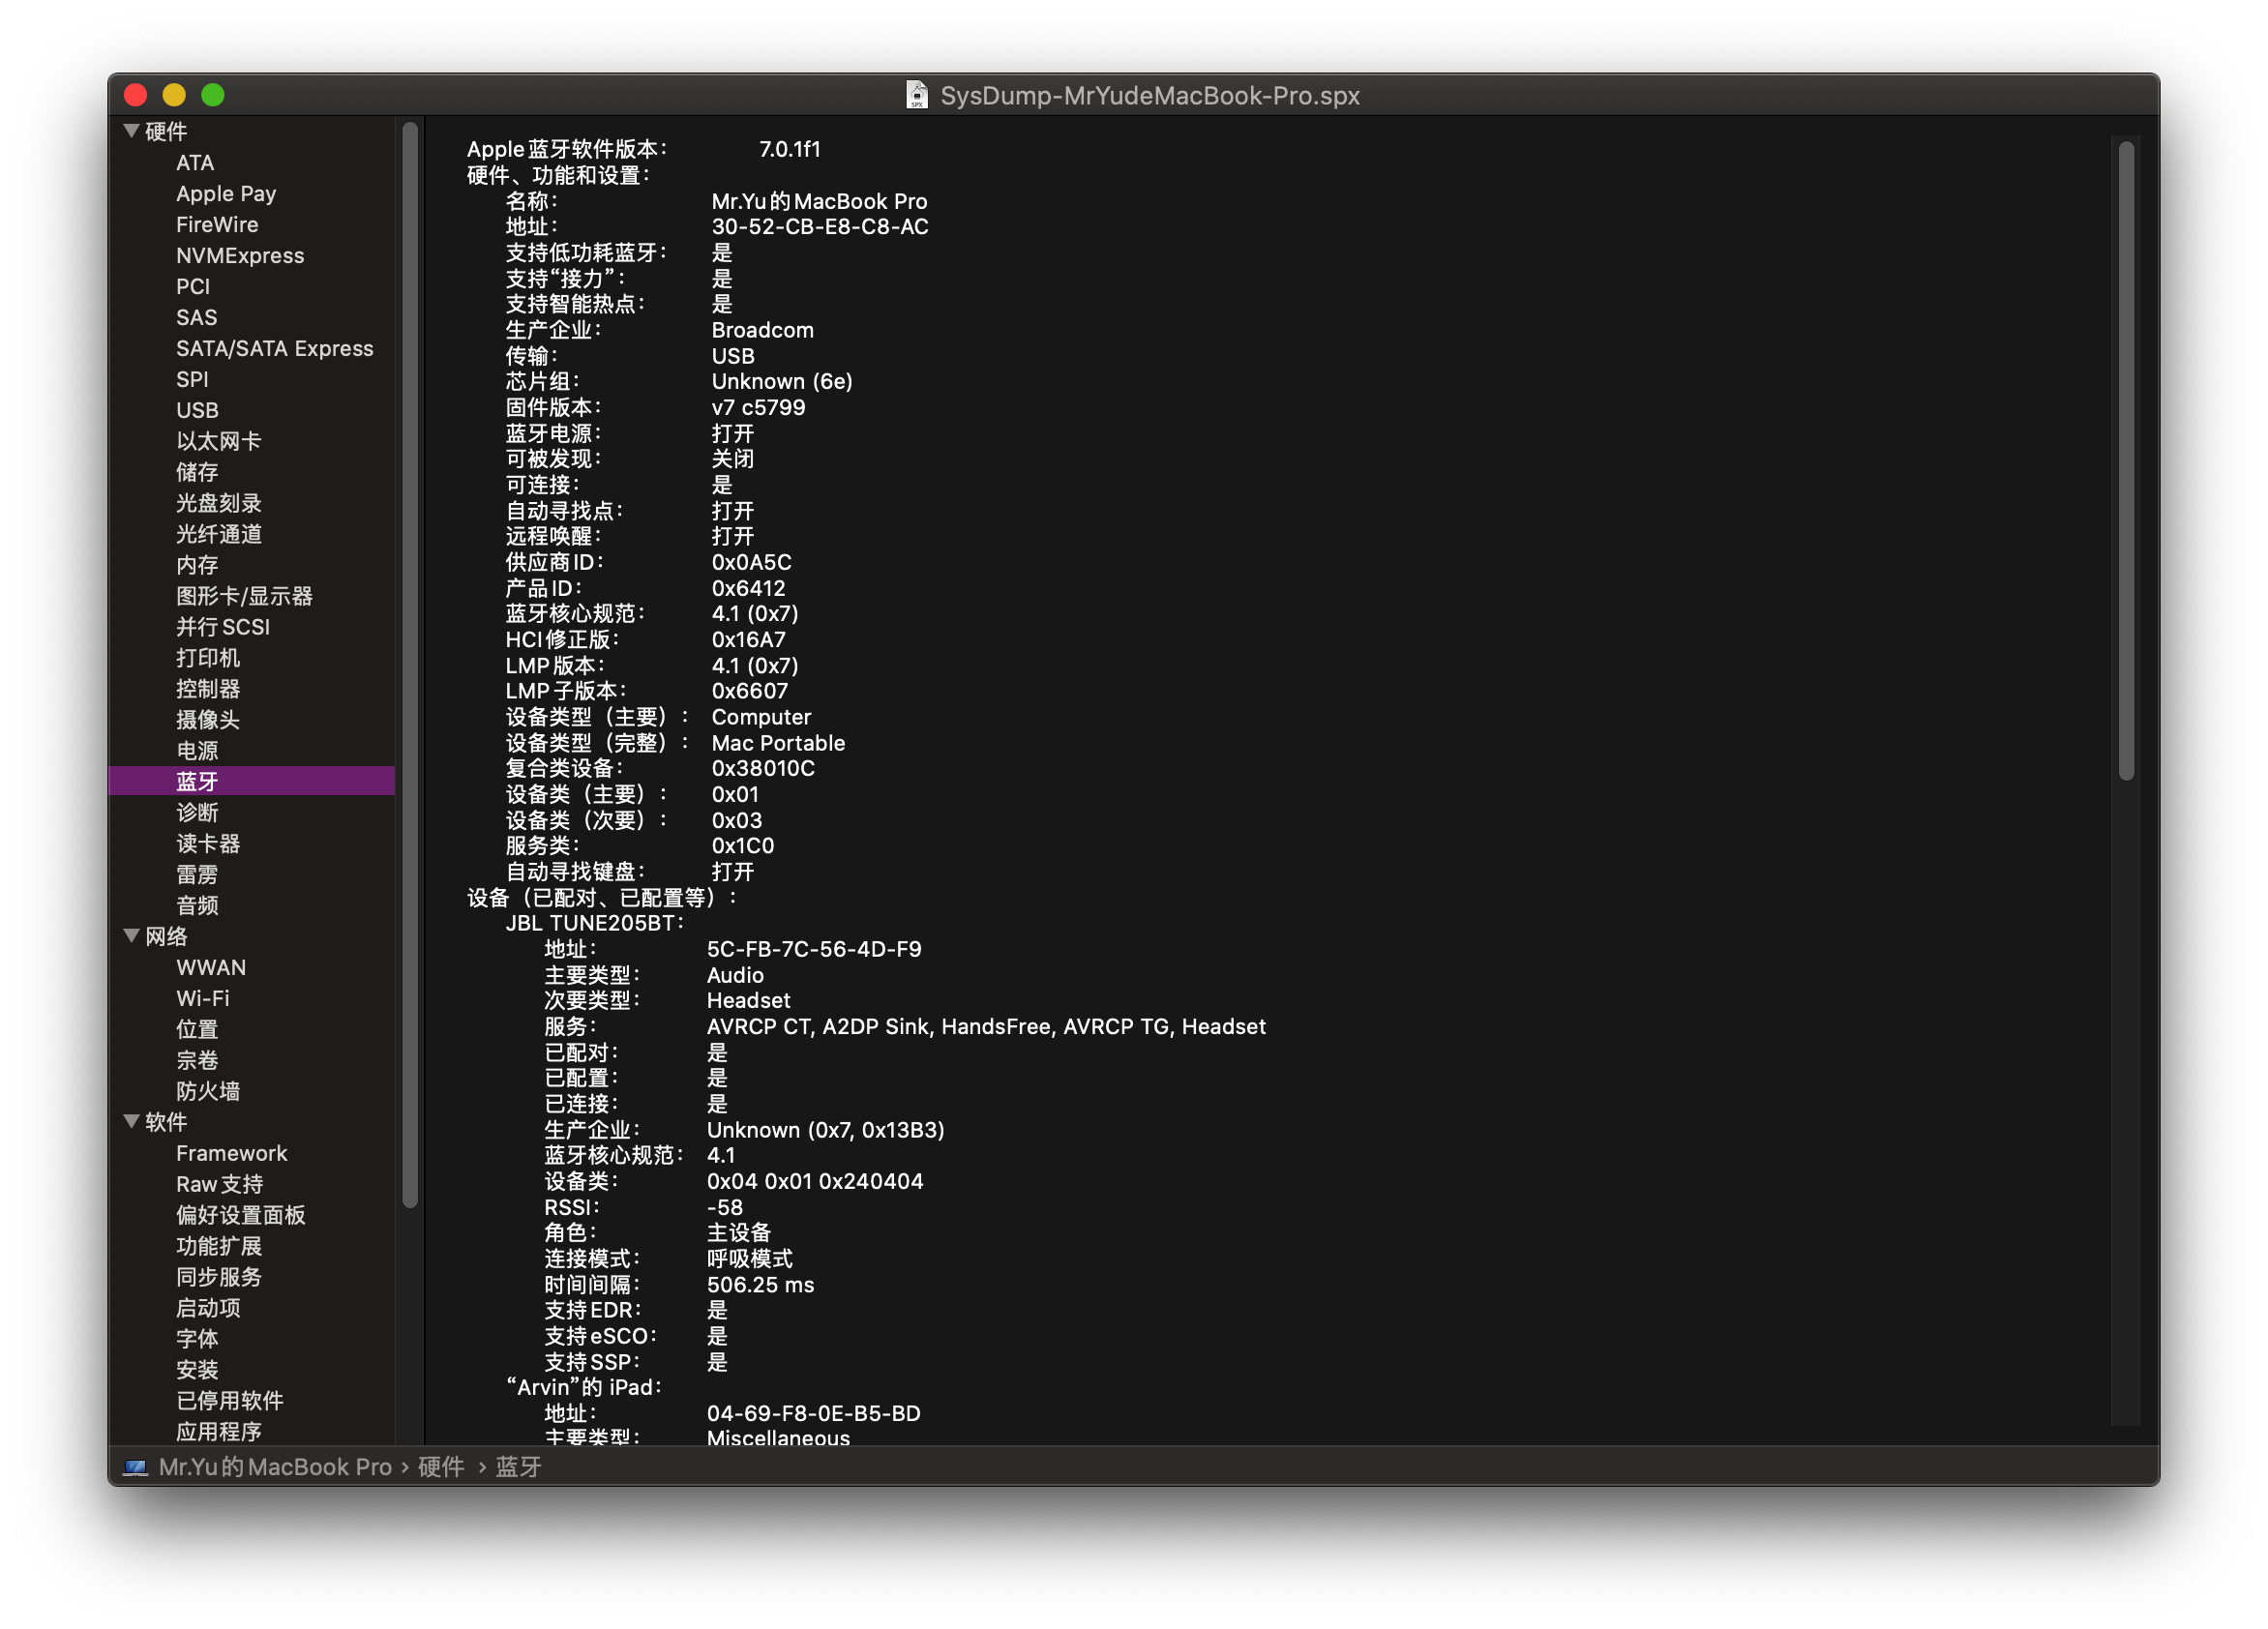This screenshot has width=2268, height=1629.
Task: Open the 防火墙 firewall item
Action: coord(208,1091)
